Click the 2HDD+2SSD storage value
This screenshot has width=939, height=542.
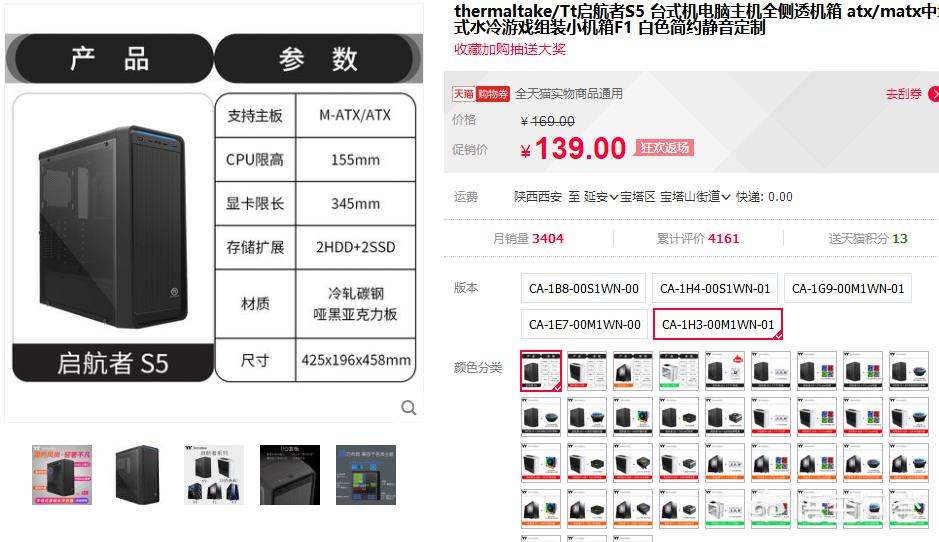pos(355,247)
